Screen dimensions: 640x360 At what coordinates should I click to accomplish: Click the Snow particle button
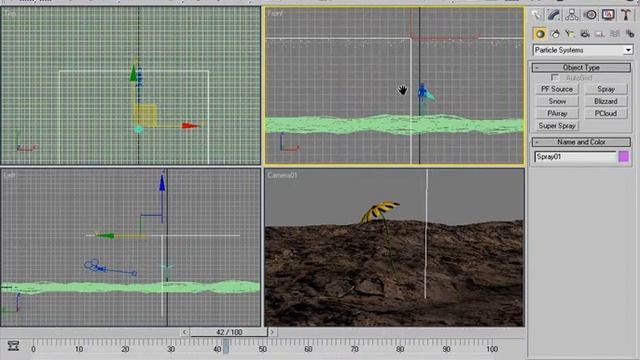tap(557, 101)
